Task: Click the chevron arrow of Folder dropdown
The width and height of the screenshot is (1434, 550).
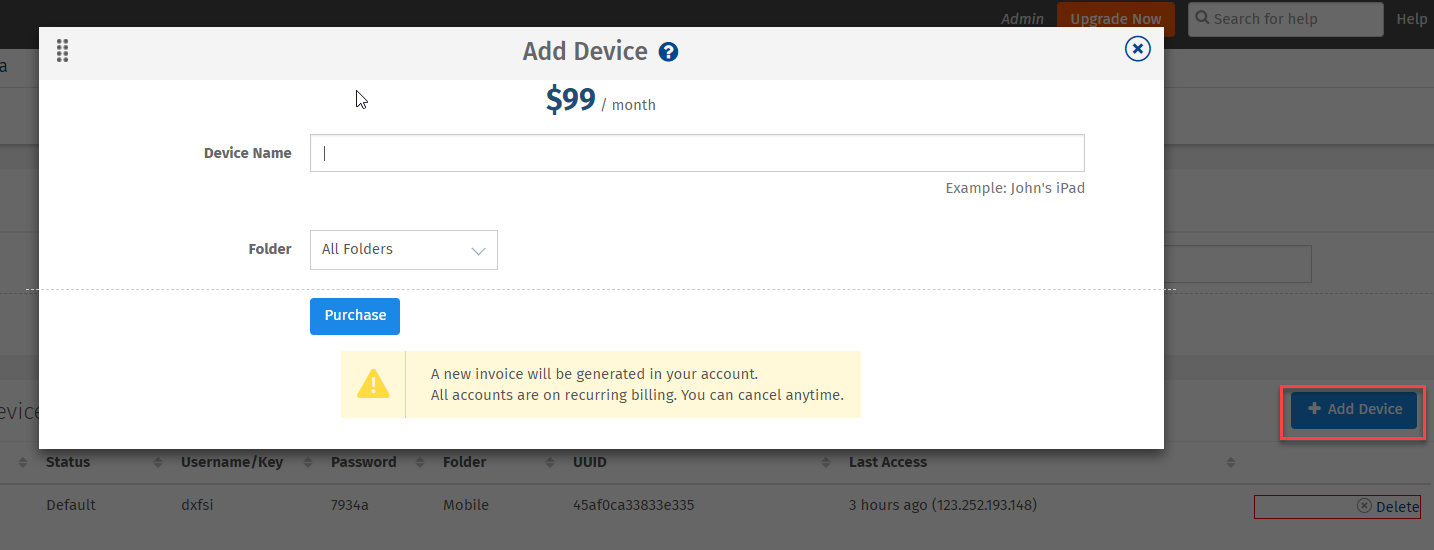Action: pos(478,250)
